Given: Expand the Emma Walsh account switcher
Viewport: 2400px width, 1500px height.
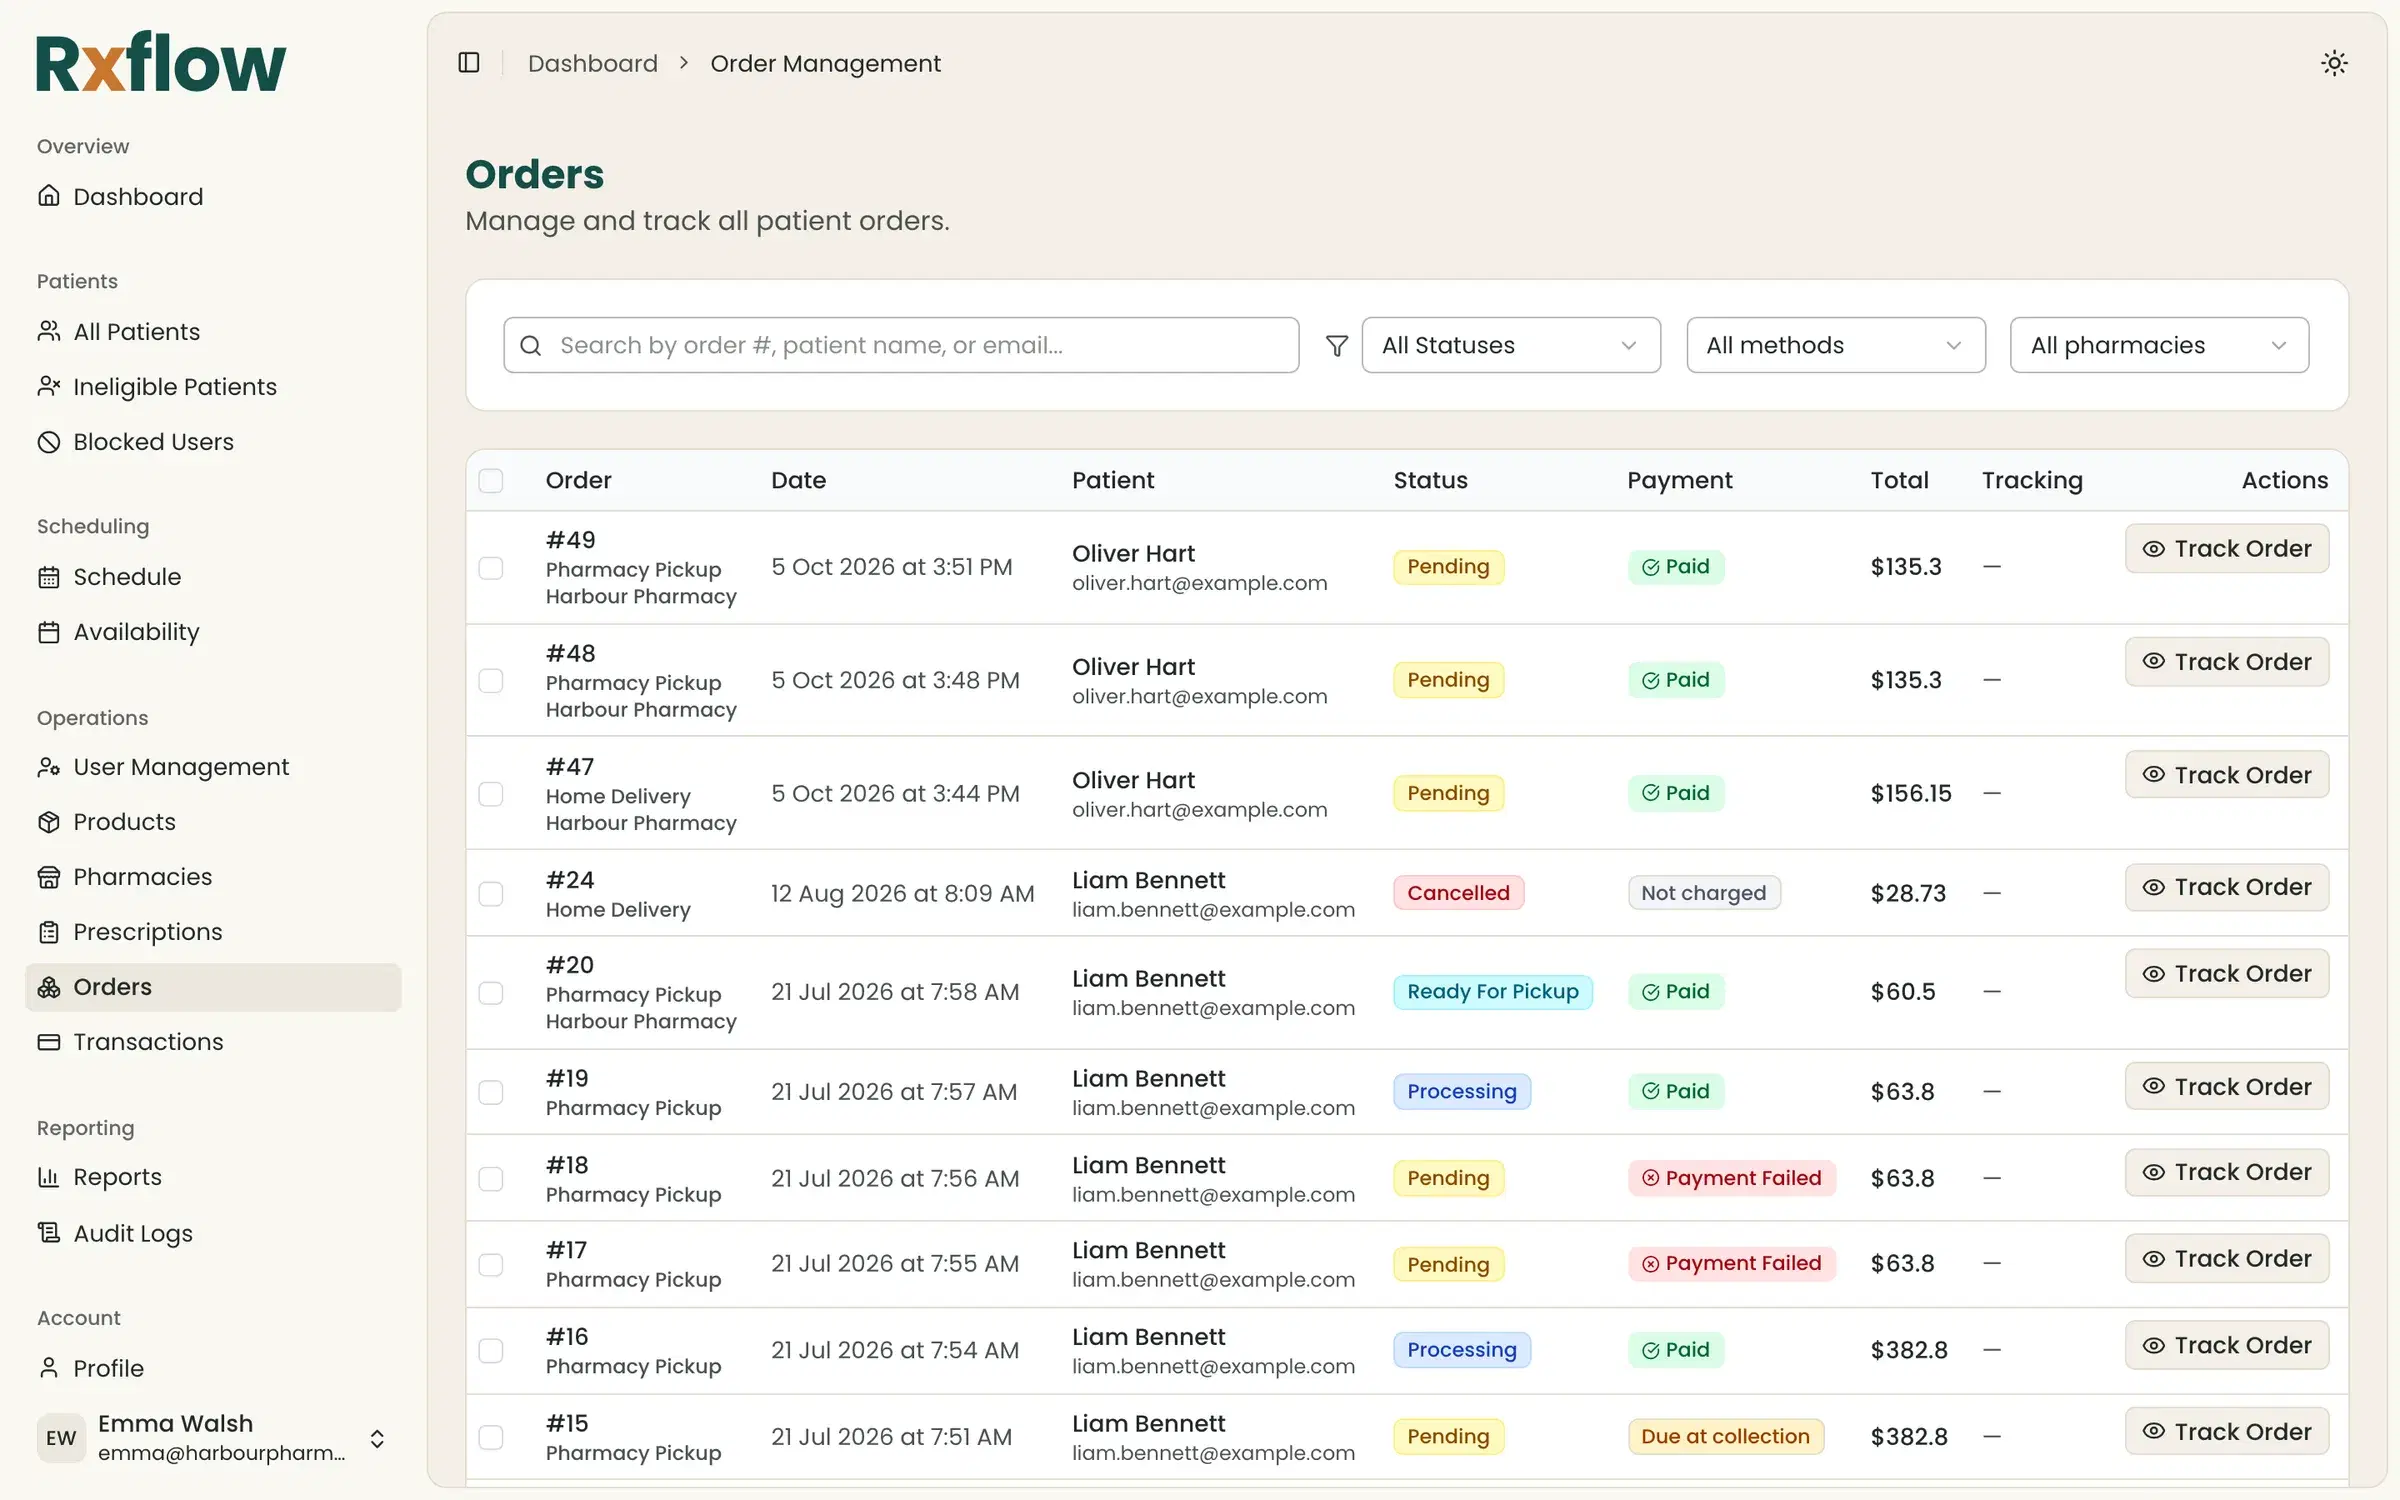Looking at the screenshot, I should tap(377, 1438).
